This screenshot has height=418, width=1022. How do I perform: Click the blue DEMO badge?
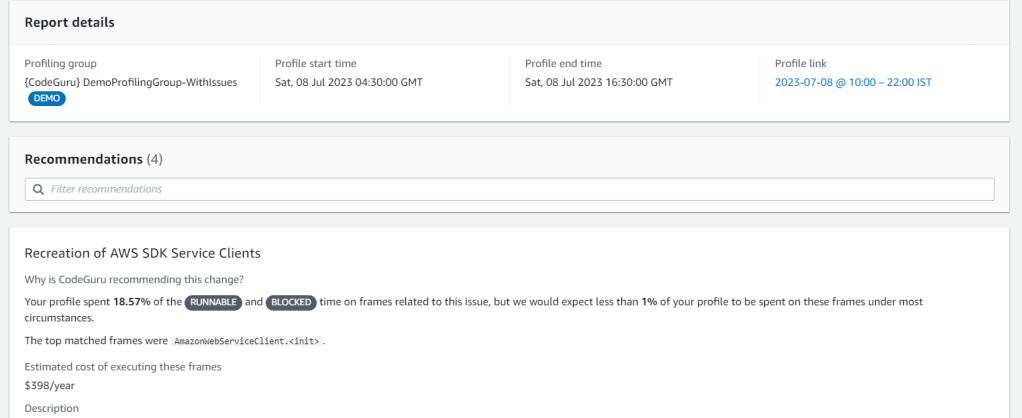45,97
